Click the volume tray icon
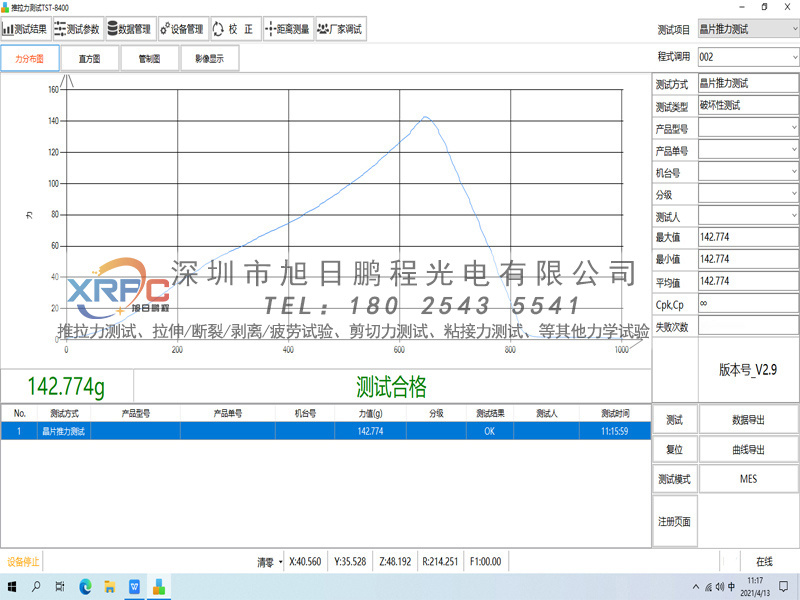Screen dimensions: 800x600 click(x=719, y=587)
